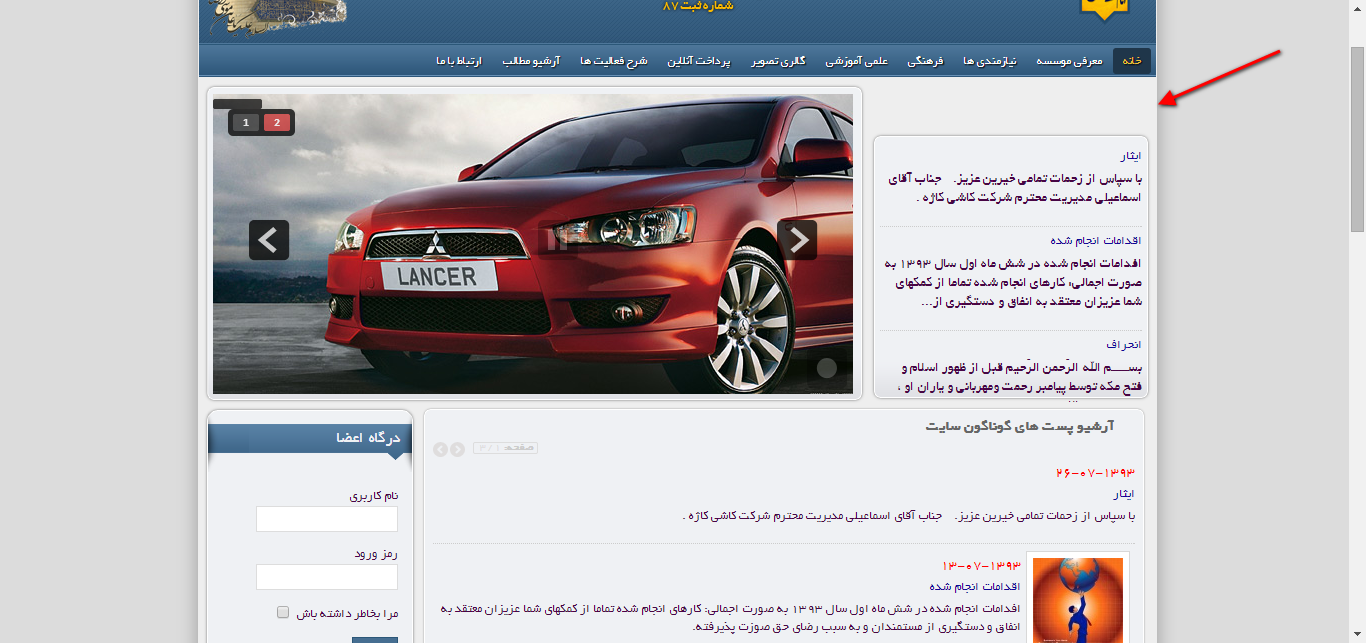The height and width of the screenshot is (643, 1366).
Task: Select slide 2 in slider pager
Action: pos(277,122)
